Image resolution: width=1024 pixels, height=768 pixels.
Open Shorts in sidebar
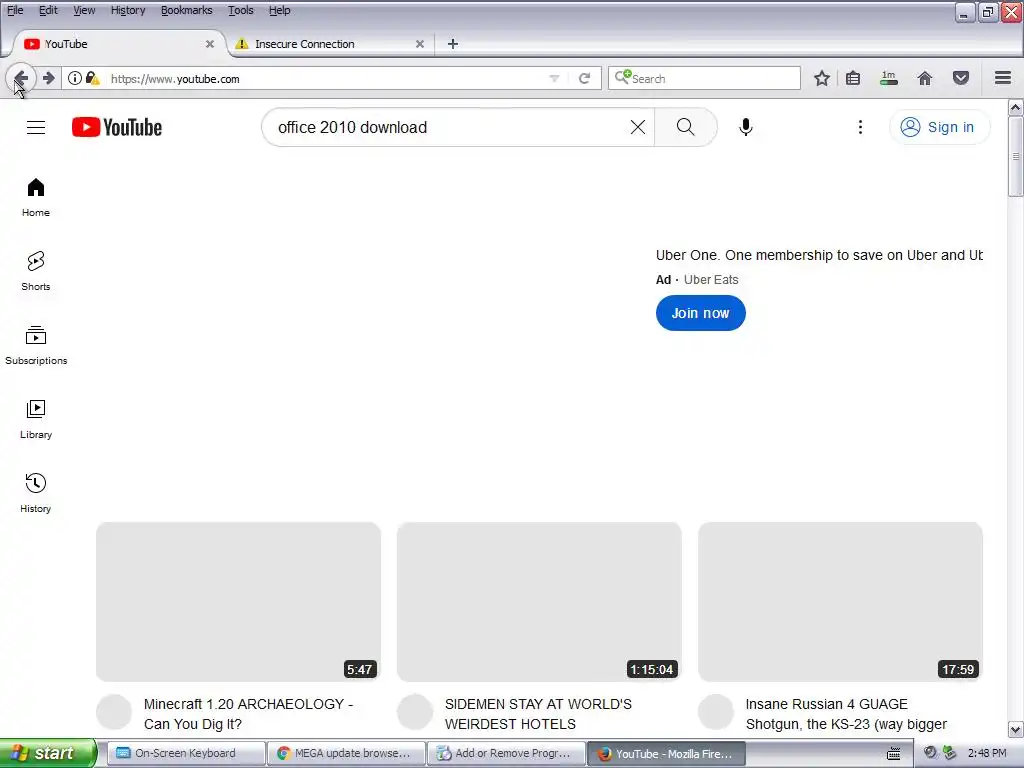point(36,271)
